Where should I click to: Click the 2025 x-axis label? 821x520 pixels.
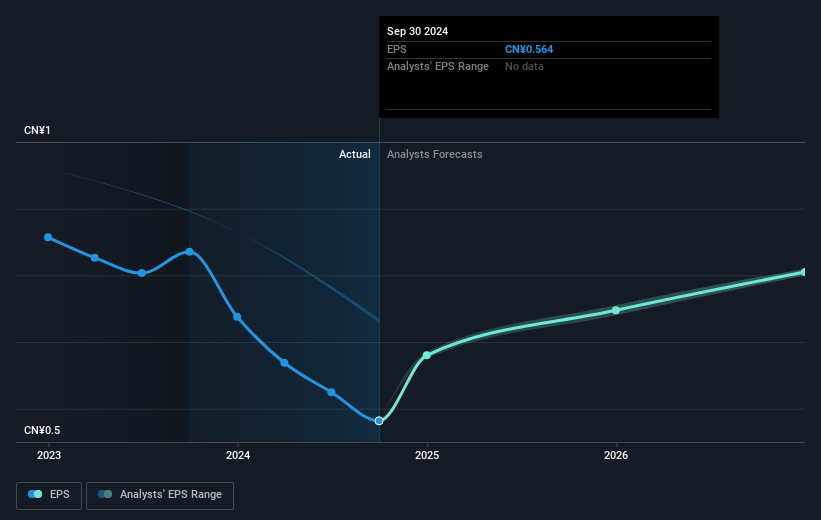click(427, 455)
